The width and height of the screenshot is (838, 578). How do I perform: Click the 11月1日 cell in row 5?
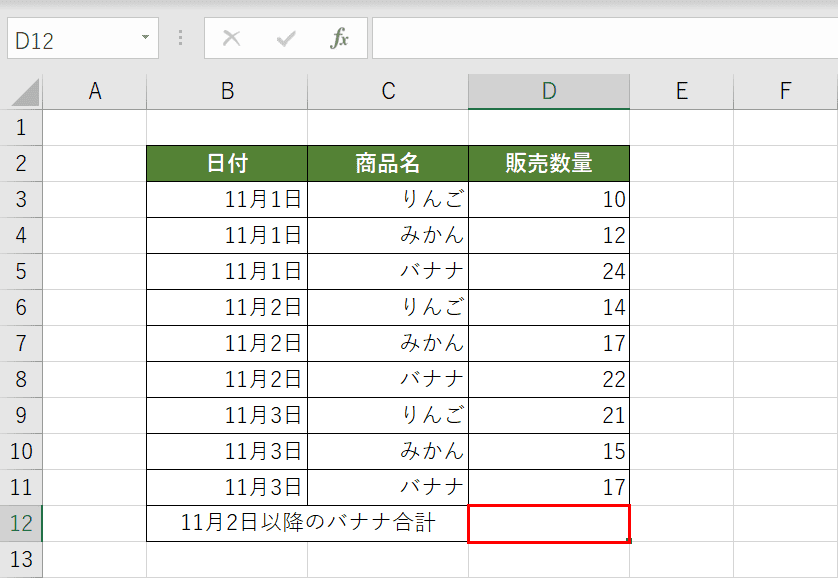pos(227,271)
